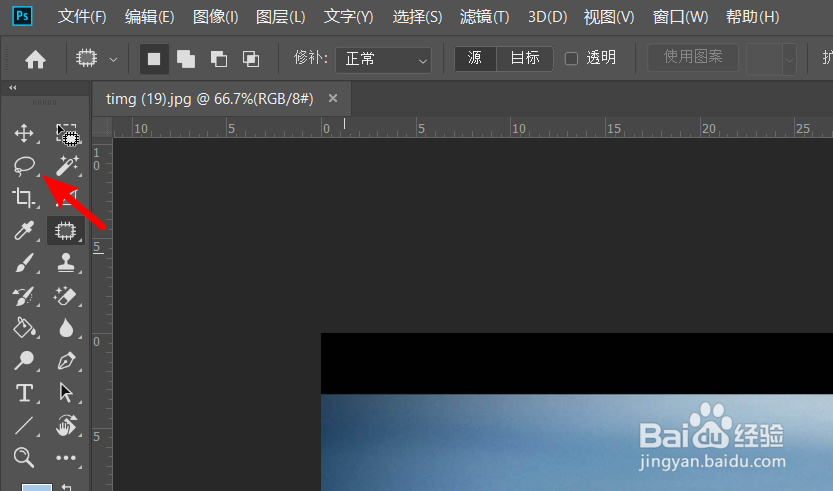The image size is (833, 491).
Task: Open the 修补 mode dropdown showing 正常
Action: 384,60
